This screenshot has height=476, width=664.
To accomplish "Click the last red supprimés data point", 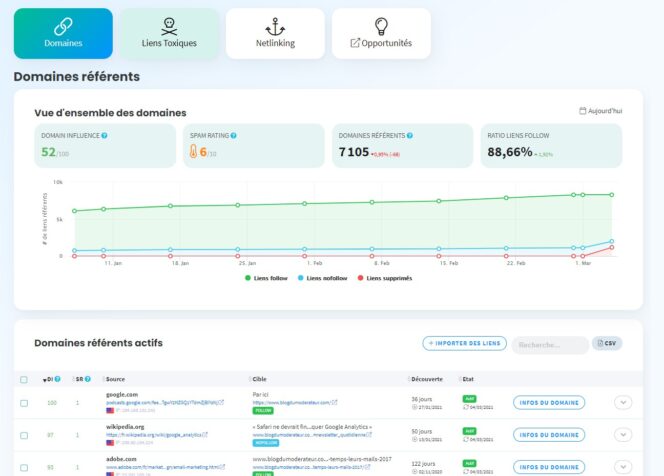I will tap(611, 247).
